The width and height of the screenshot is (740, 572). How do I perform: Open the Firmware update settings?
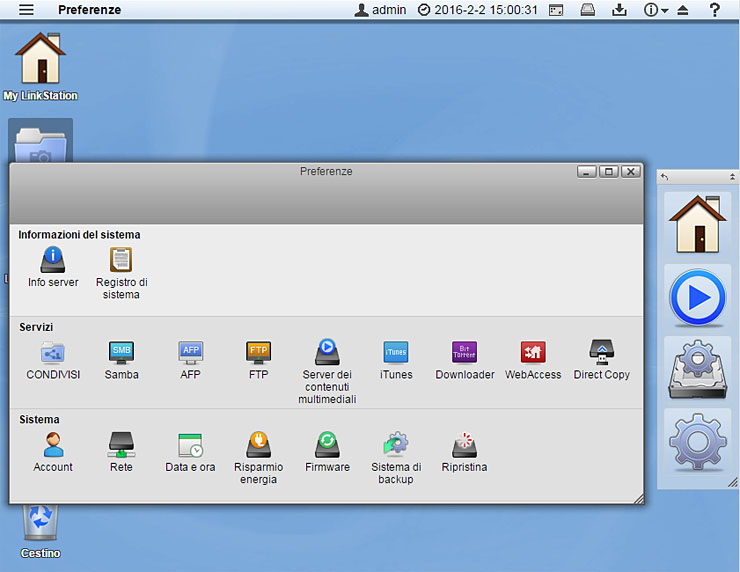tap(327, 446)
